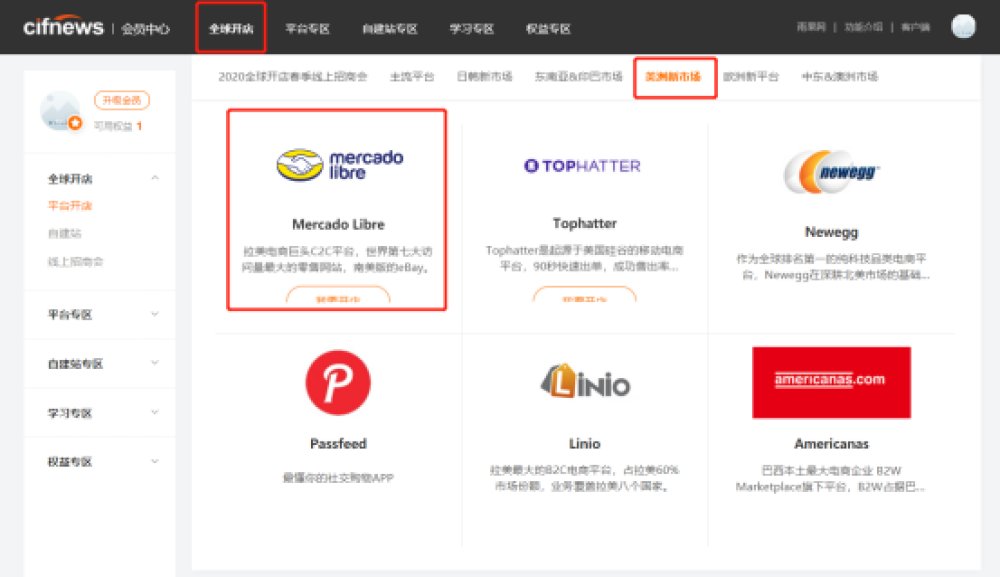Click the profile picture in the left sidebar
This screenshot has height=577, width=1000.
pos(60,111)
